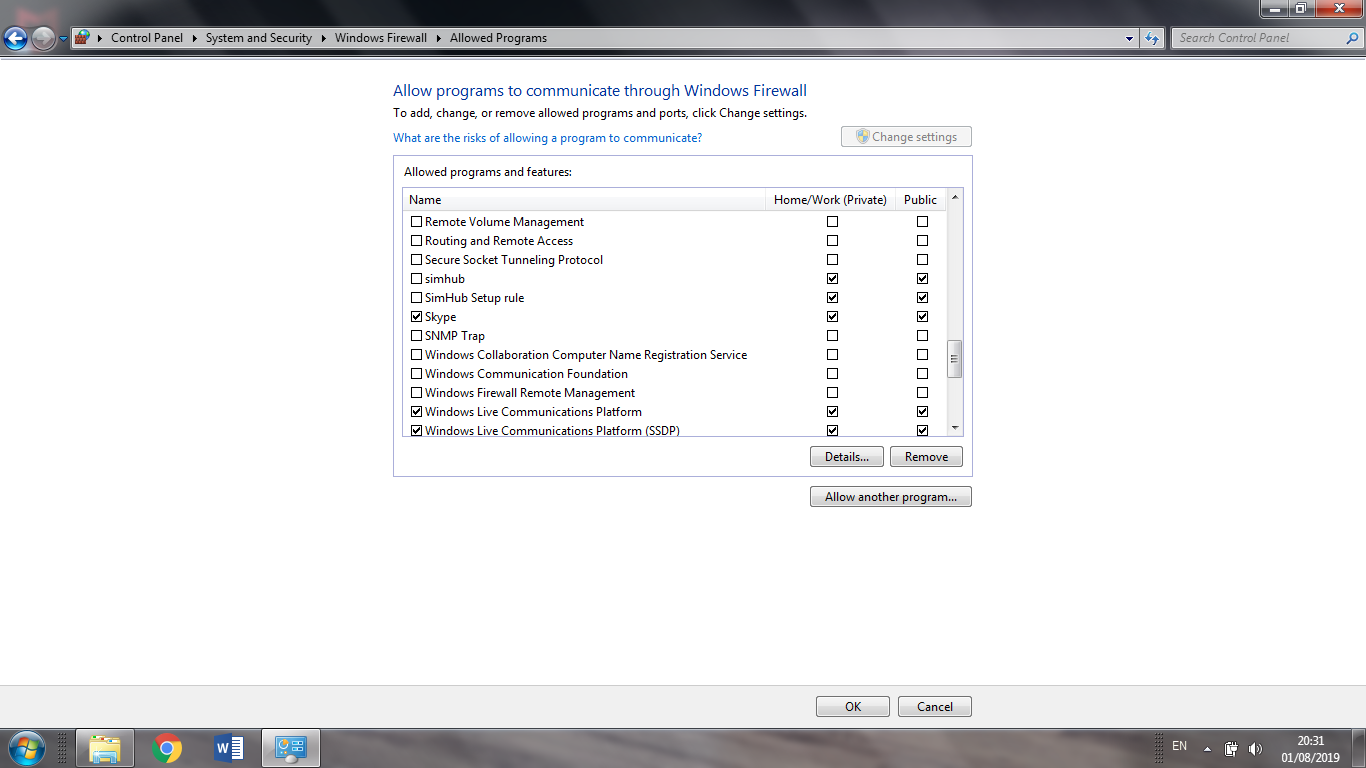Refresh the page using the refresh icon
Image resolution: width=1366 pixels, height=768 pixels.
(1152, 38)
